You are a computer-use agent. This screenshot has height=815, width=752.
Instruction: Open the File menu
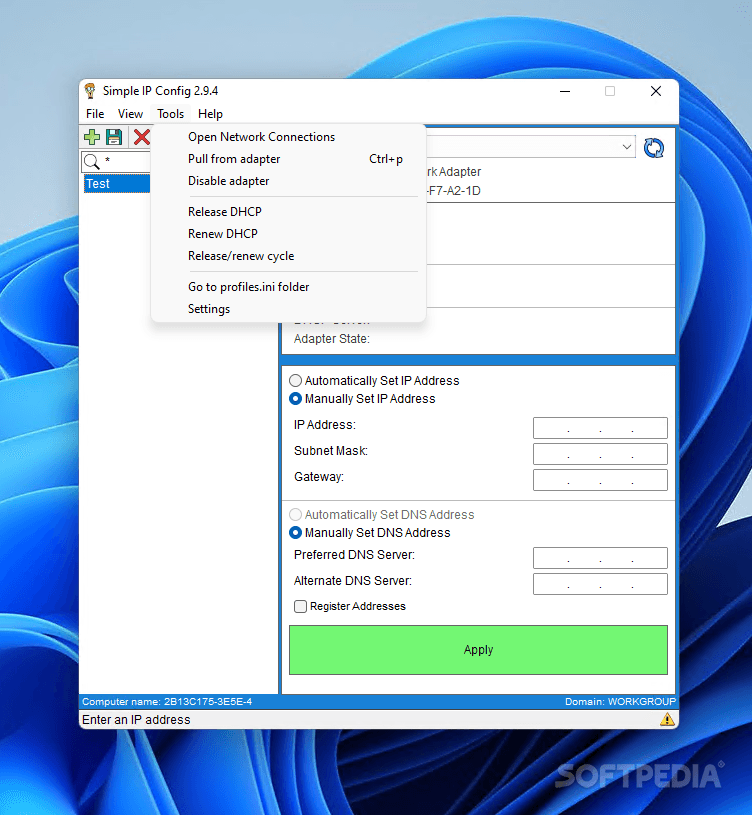tap(95, 114)
